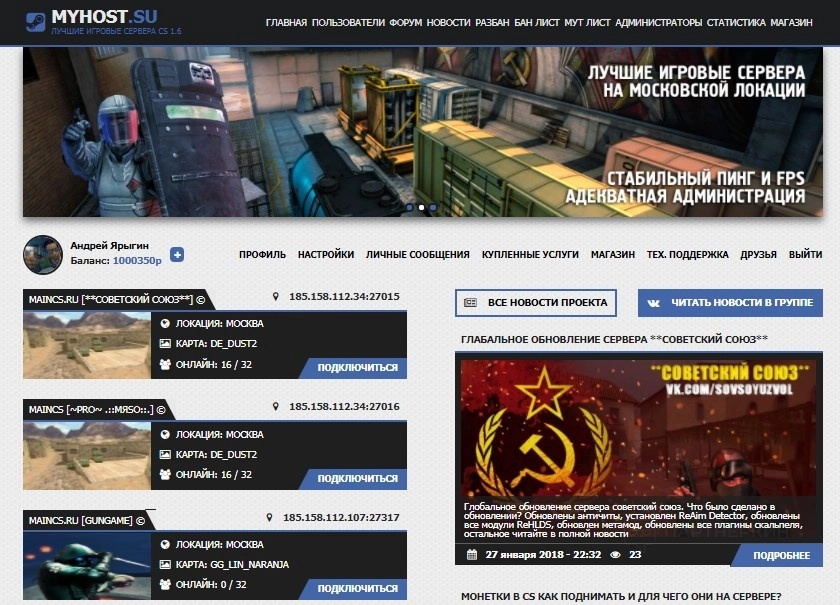Open Статистика in top menu

736,23
